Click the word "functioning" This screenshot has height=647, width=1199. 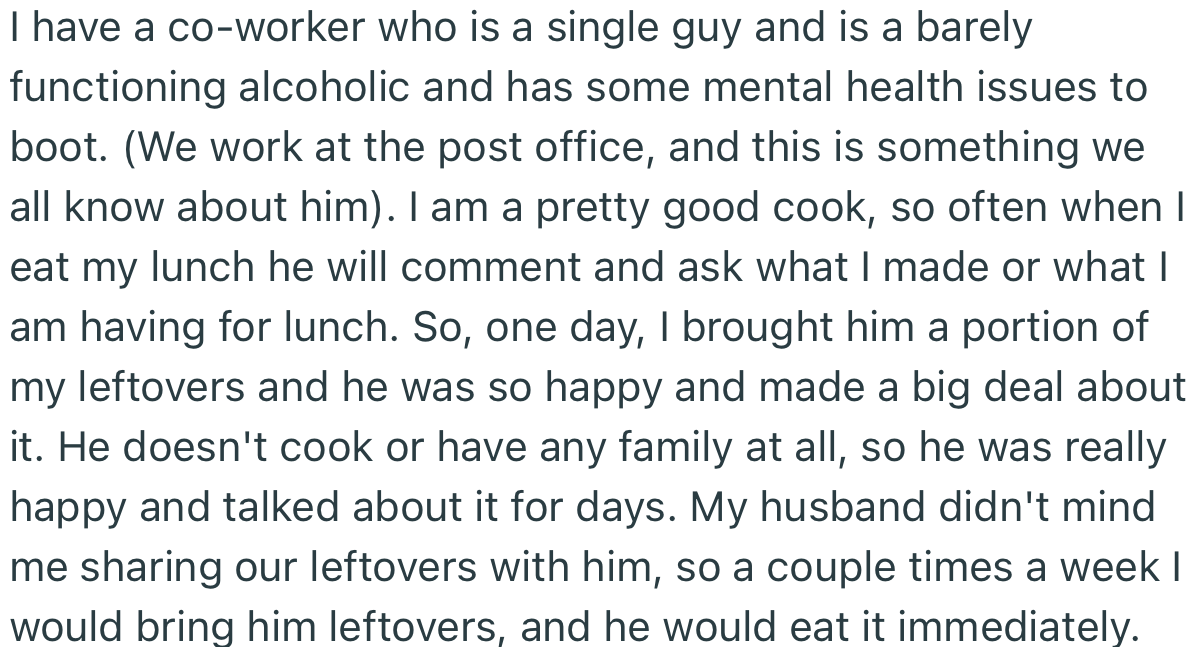tap(118, 88)
